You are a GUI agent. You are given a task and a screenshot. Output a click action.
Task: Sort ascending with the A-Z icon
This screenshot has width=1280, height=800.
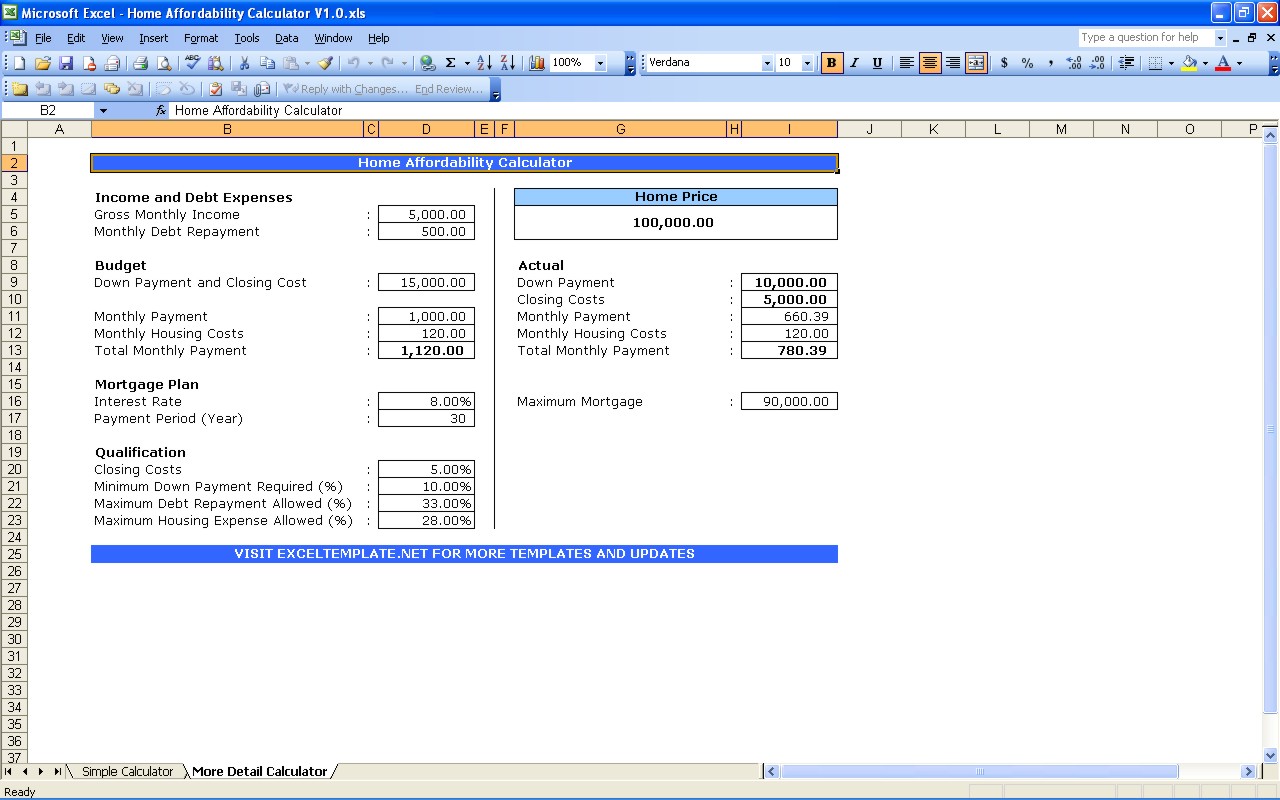coord(484,63)
